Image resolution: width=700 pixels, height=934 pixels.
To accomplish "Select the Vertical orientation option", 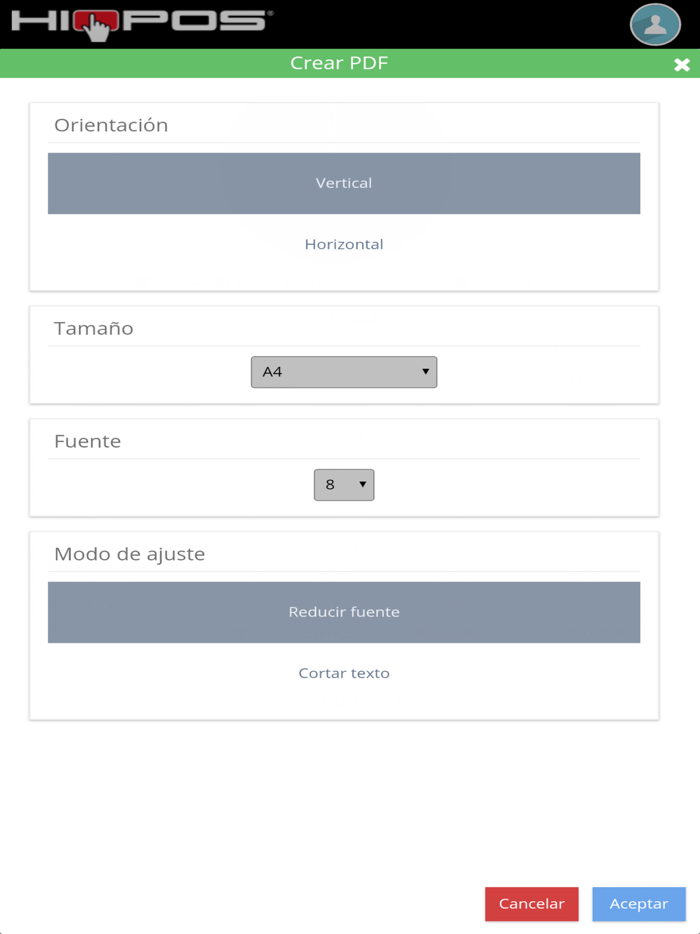I will [x=344, y=183].
